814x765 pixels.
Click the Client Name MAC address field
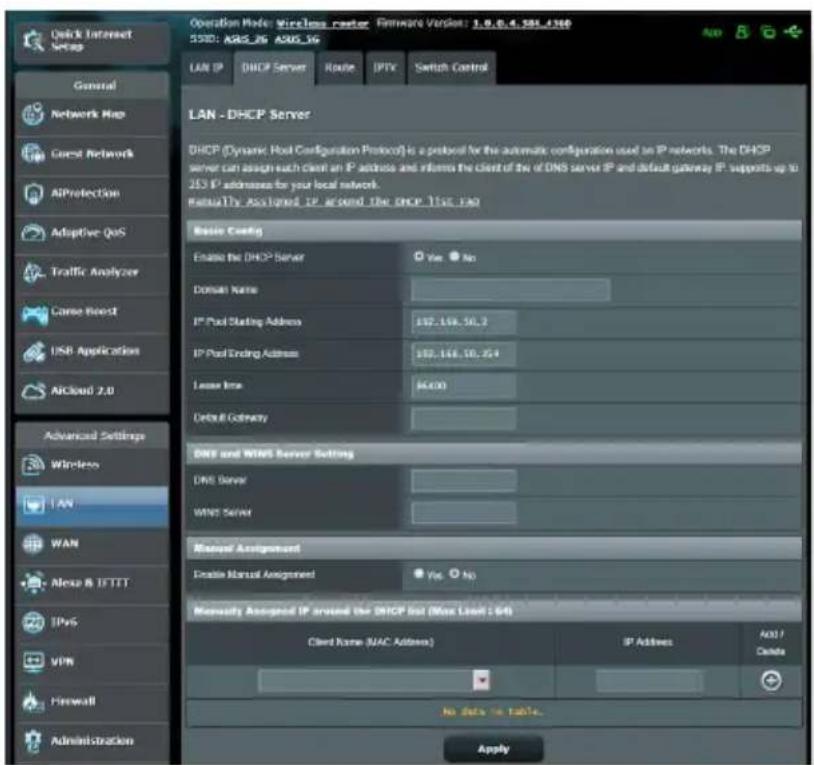click(x=365, y=680)
